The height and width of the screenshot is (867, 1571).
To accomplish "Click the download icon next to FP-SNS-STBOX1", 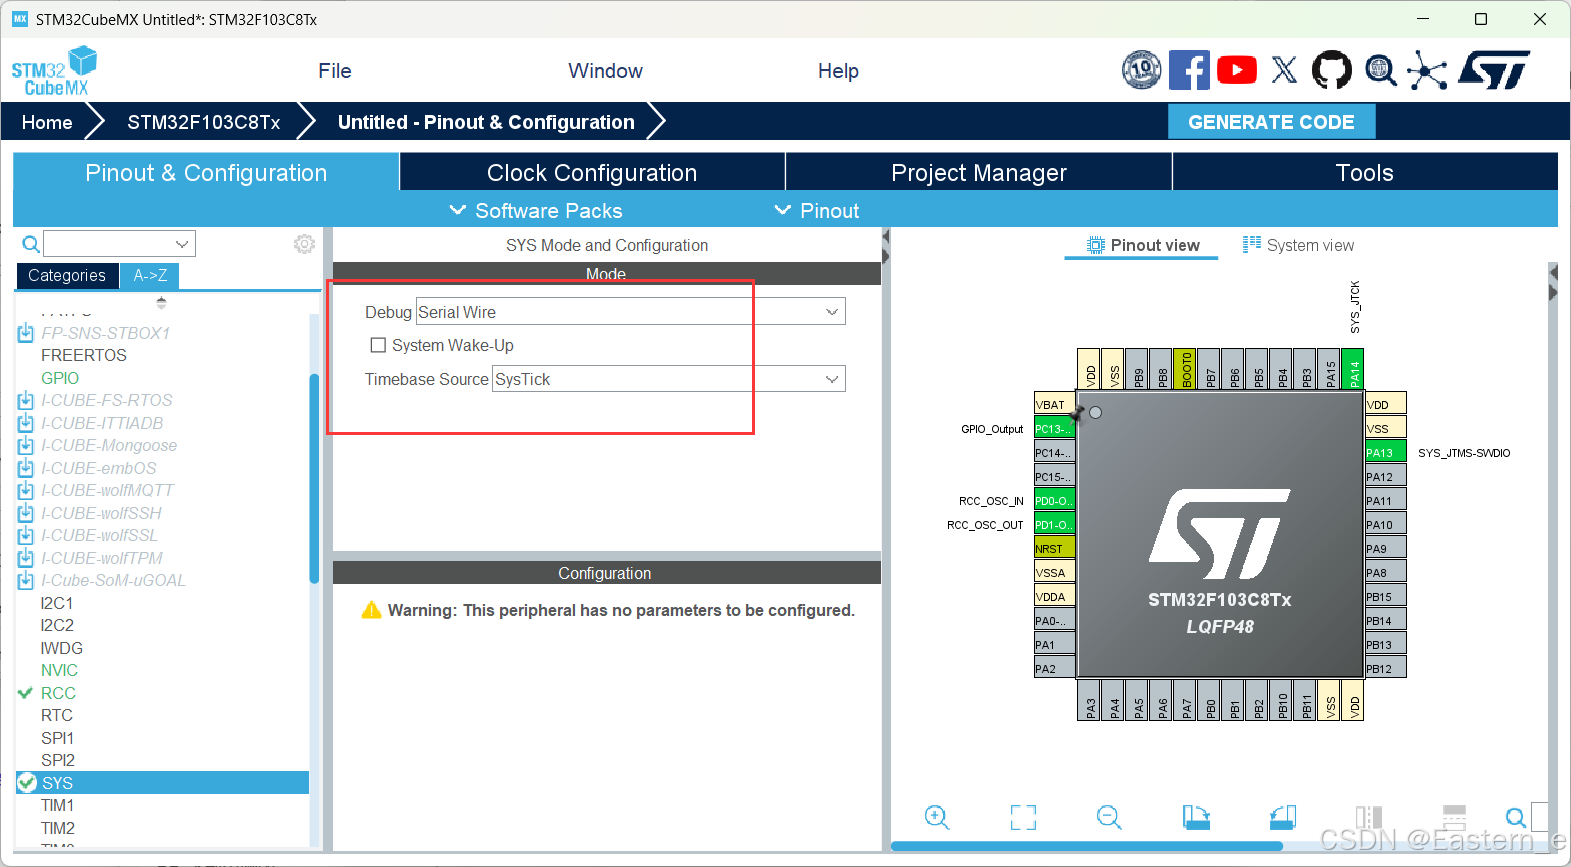I will 26,333.
